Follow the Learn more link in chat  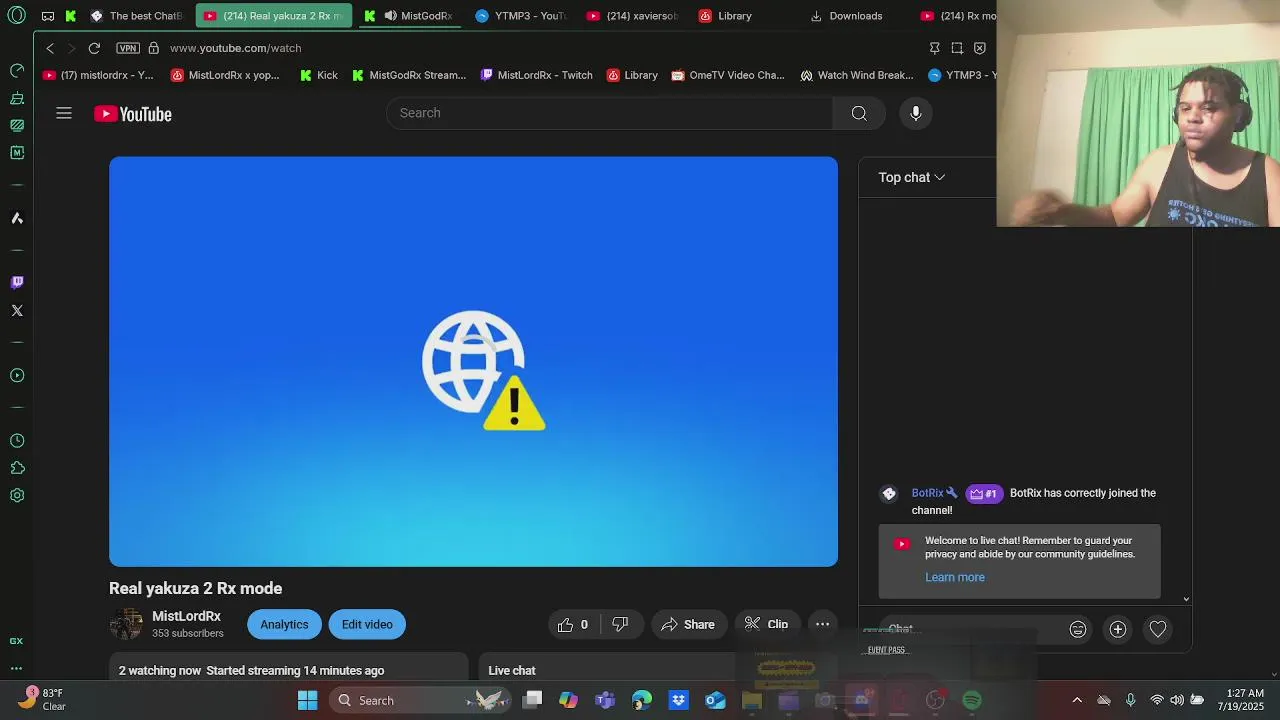click(x=955, y=577)
